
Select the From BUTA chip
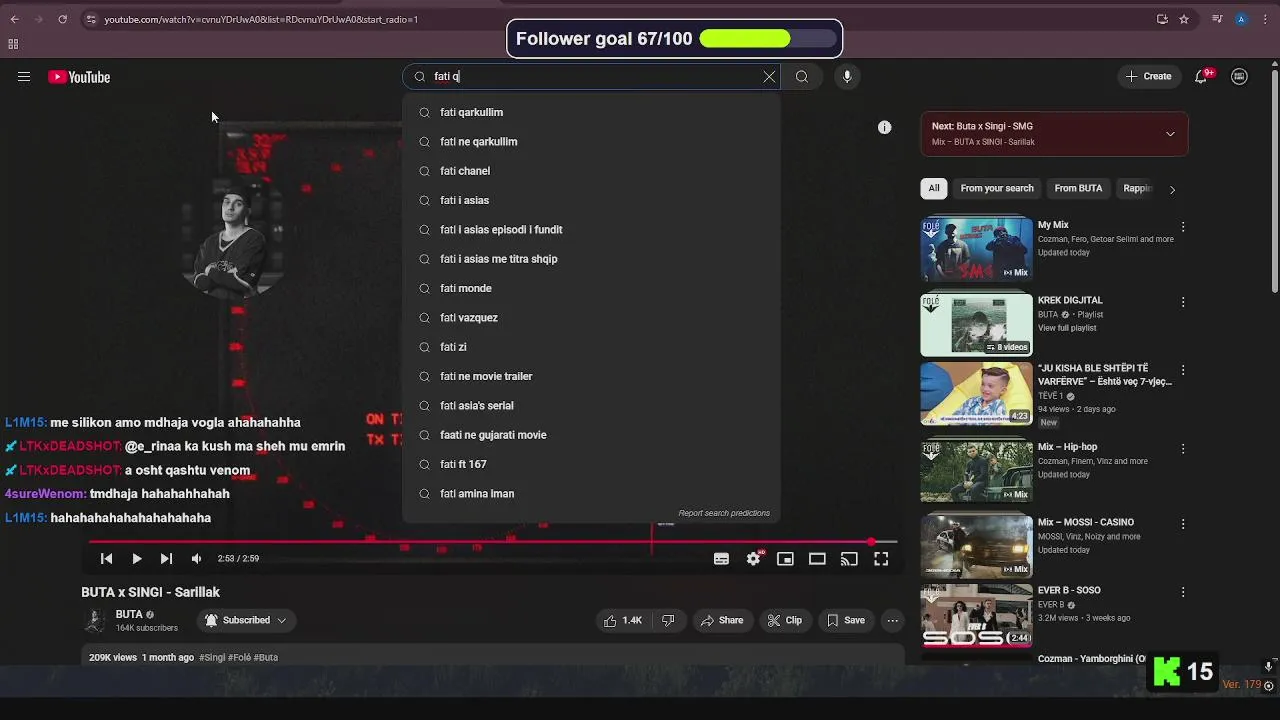tap(1078, 188)
